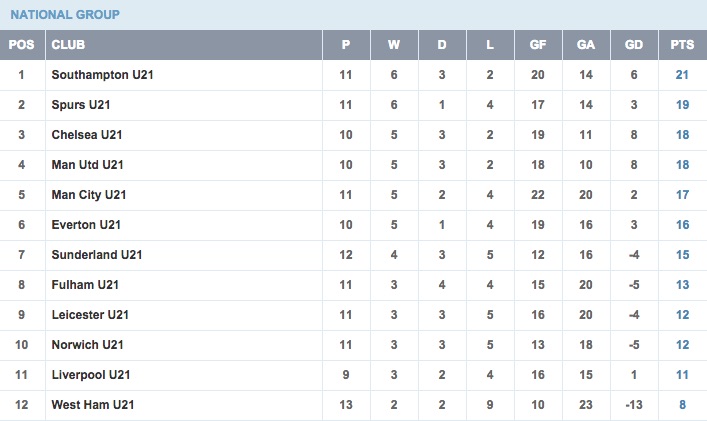This screenshot has width=707, height=421.
Task: Click Leicester U21 club name
Action: [90, 315]
